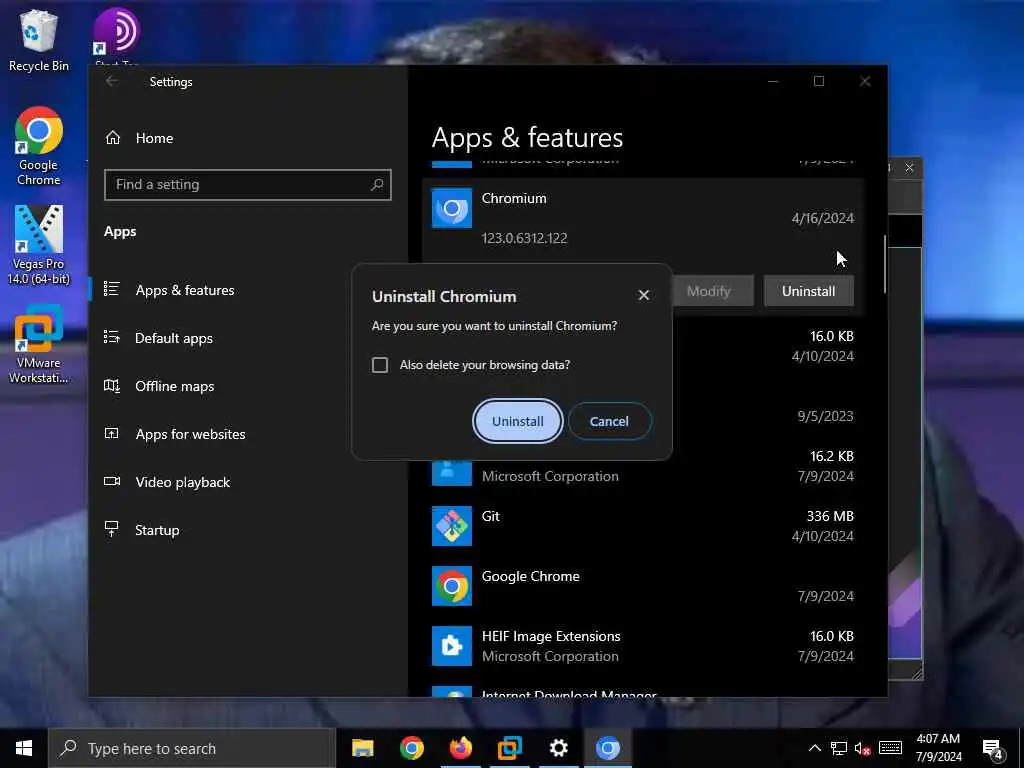The height and width of the screenshot is (768, 1024).
Task: Click the apps list vertical scrollbar
Action: click(x=885, y=264)
